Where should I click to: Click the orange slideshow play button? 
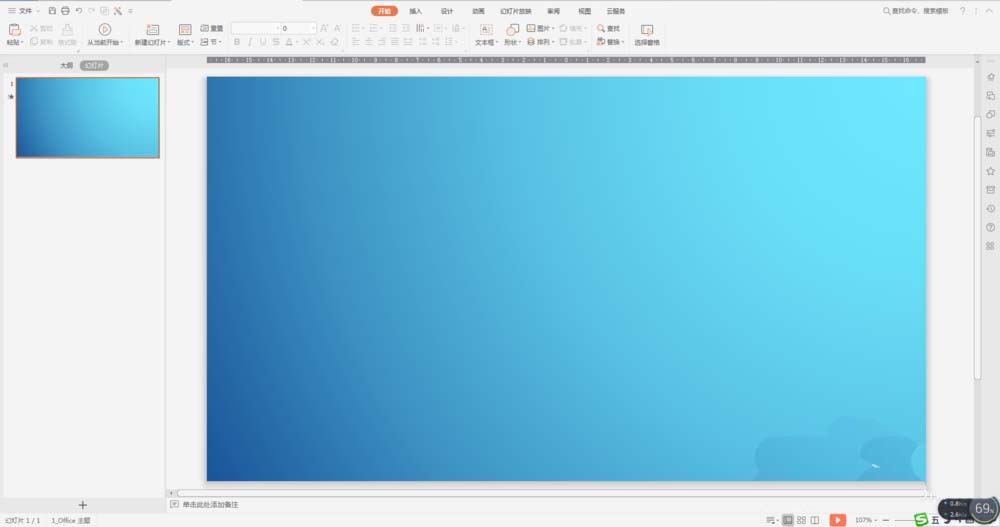click(837, 520)
